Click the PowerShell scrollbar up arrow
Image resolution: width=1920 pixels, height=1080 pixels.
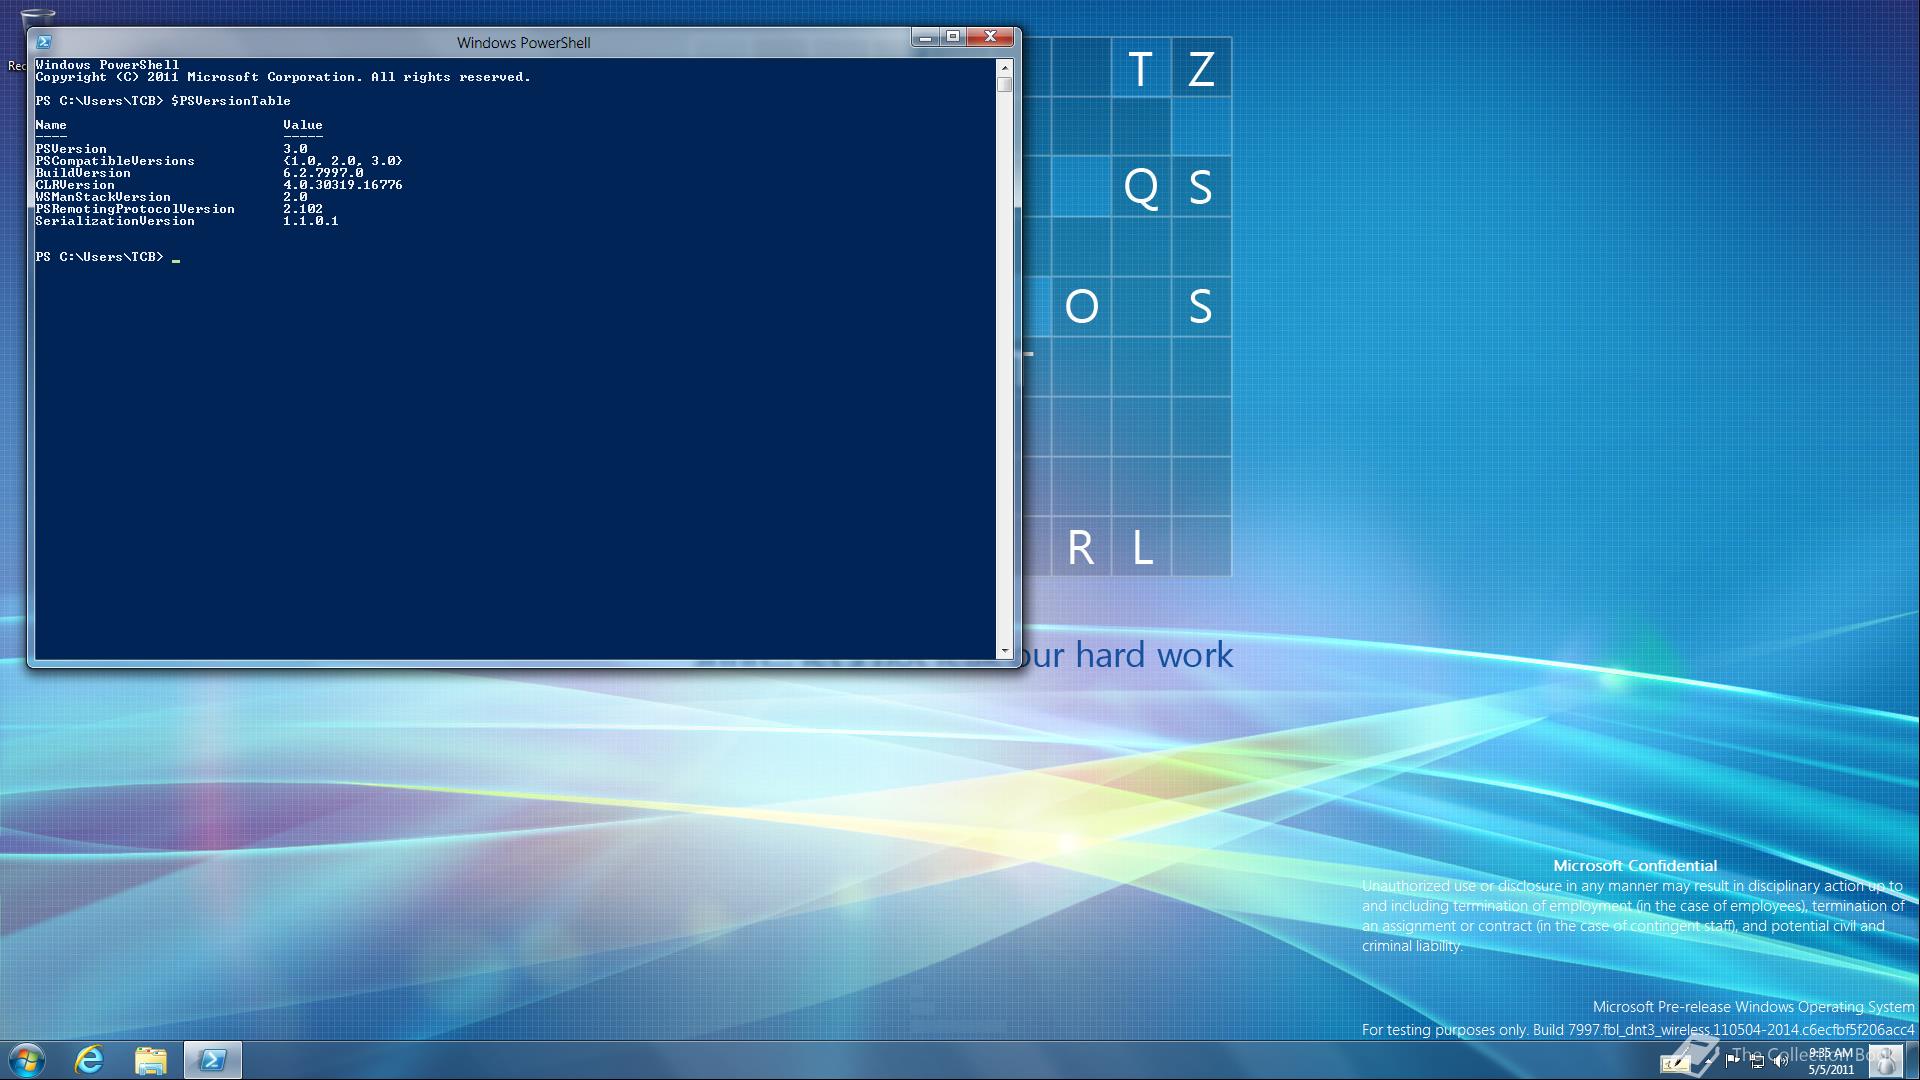[x=1005, y=68]
